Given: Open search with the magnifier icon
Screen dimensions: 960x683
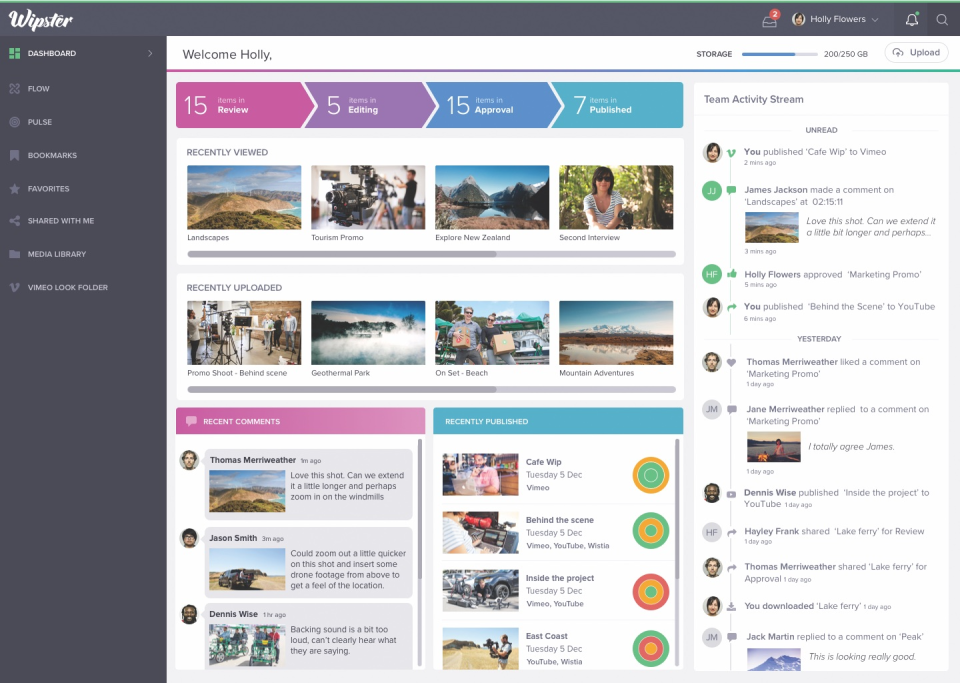Looking at the screenshot, I should click(x=942, y=19).
